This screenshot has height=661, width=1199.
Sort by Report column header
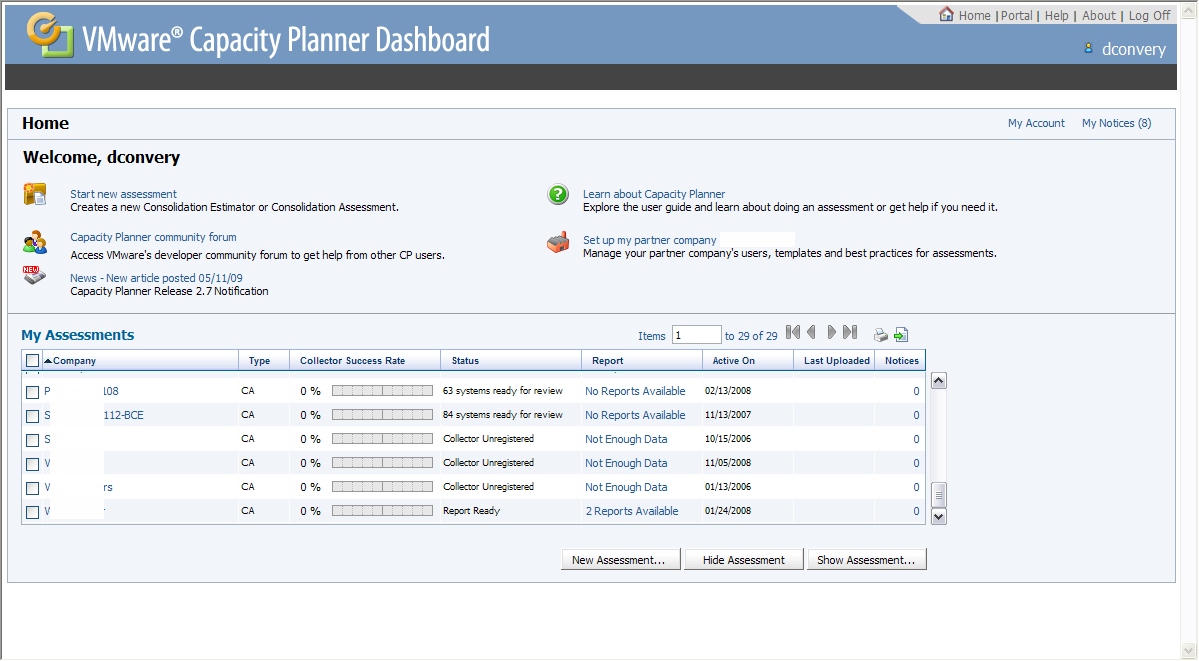tap(607, 360)
